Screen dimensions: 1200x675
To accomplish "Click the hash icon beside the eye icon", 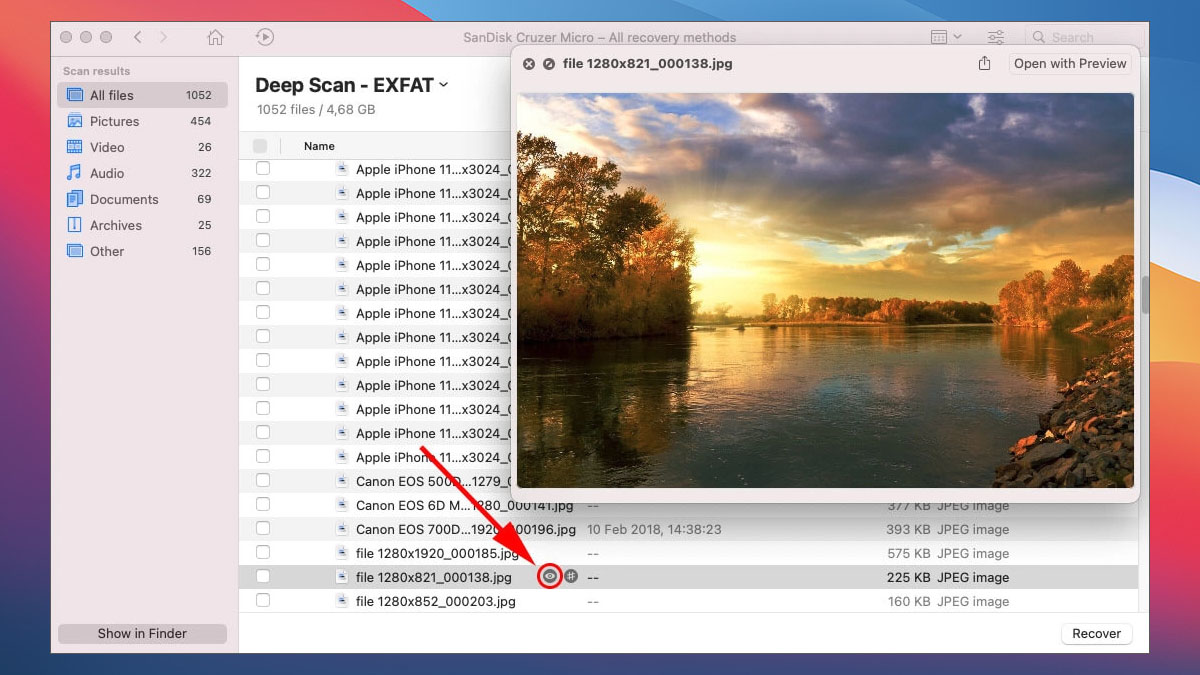I will click(571, 576).
